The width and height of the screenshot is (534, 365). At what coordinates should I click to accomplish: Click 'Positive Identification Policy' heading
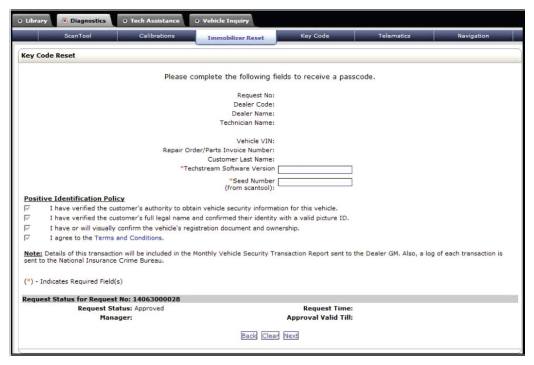click(x=74, y=199)
